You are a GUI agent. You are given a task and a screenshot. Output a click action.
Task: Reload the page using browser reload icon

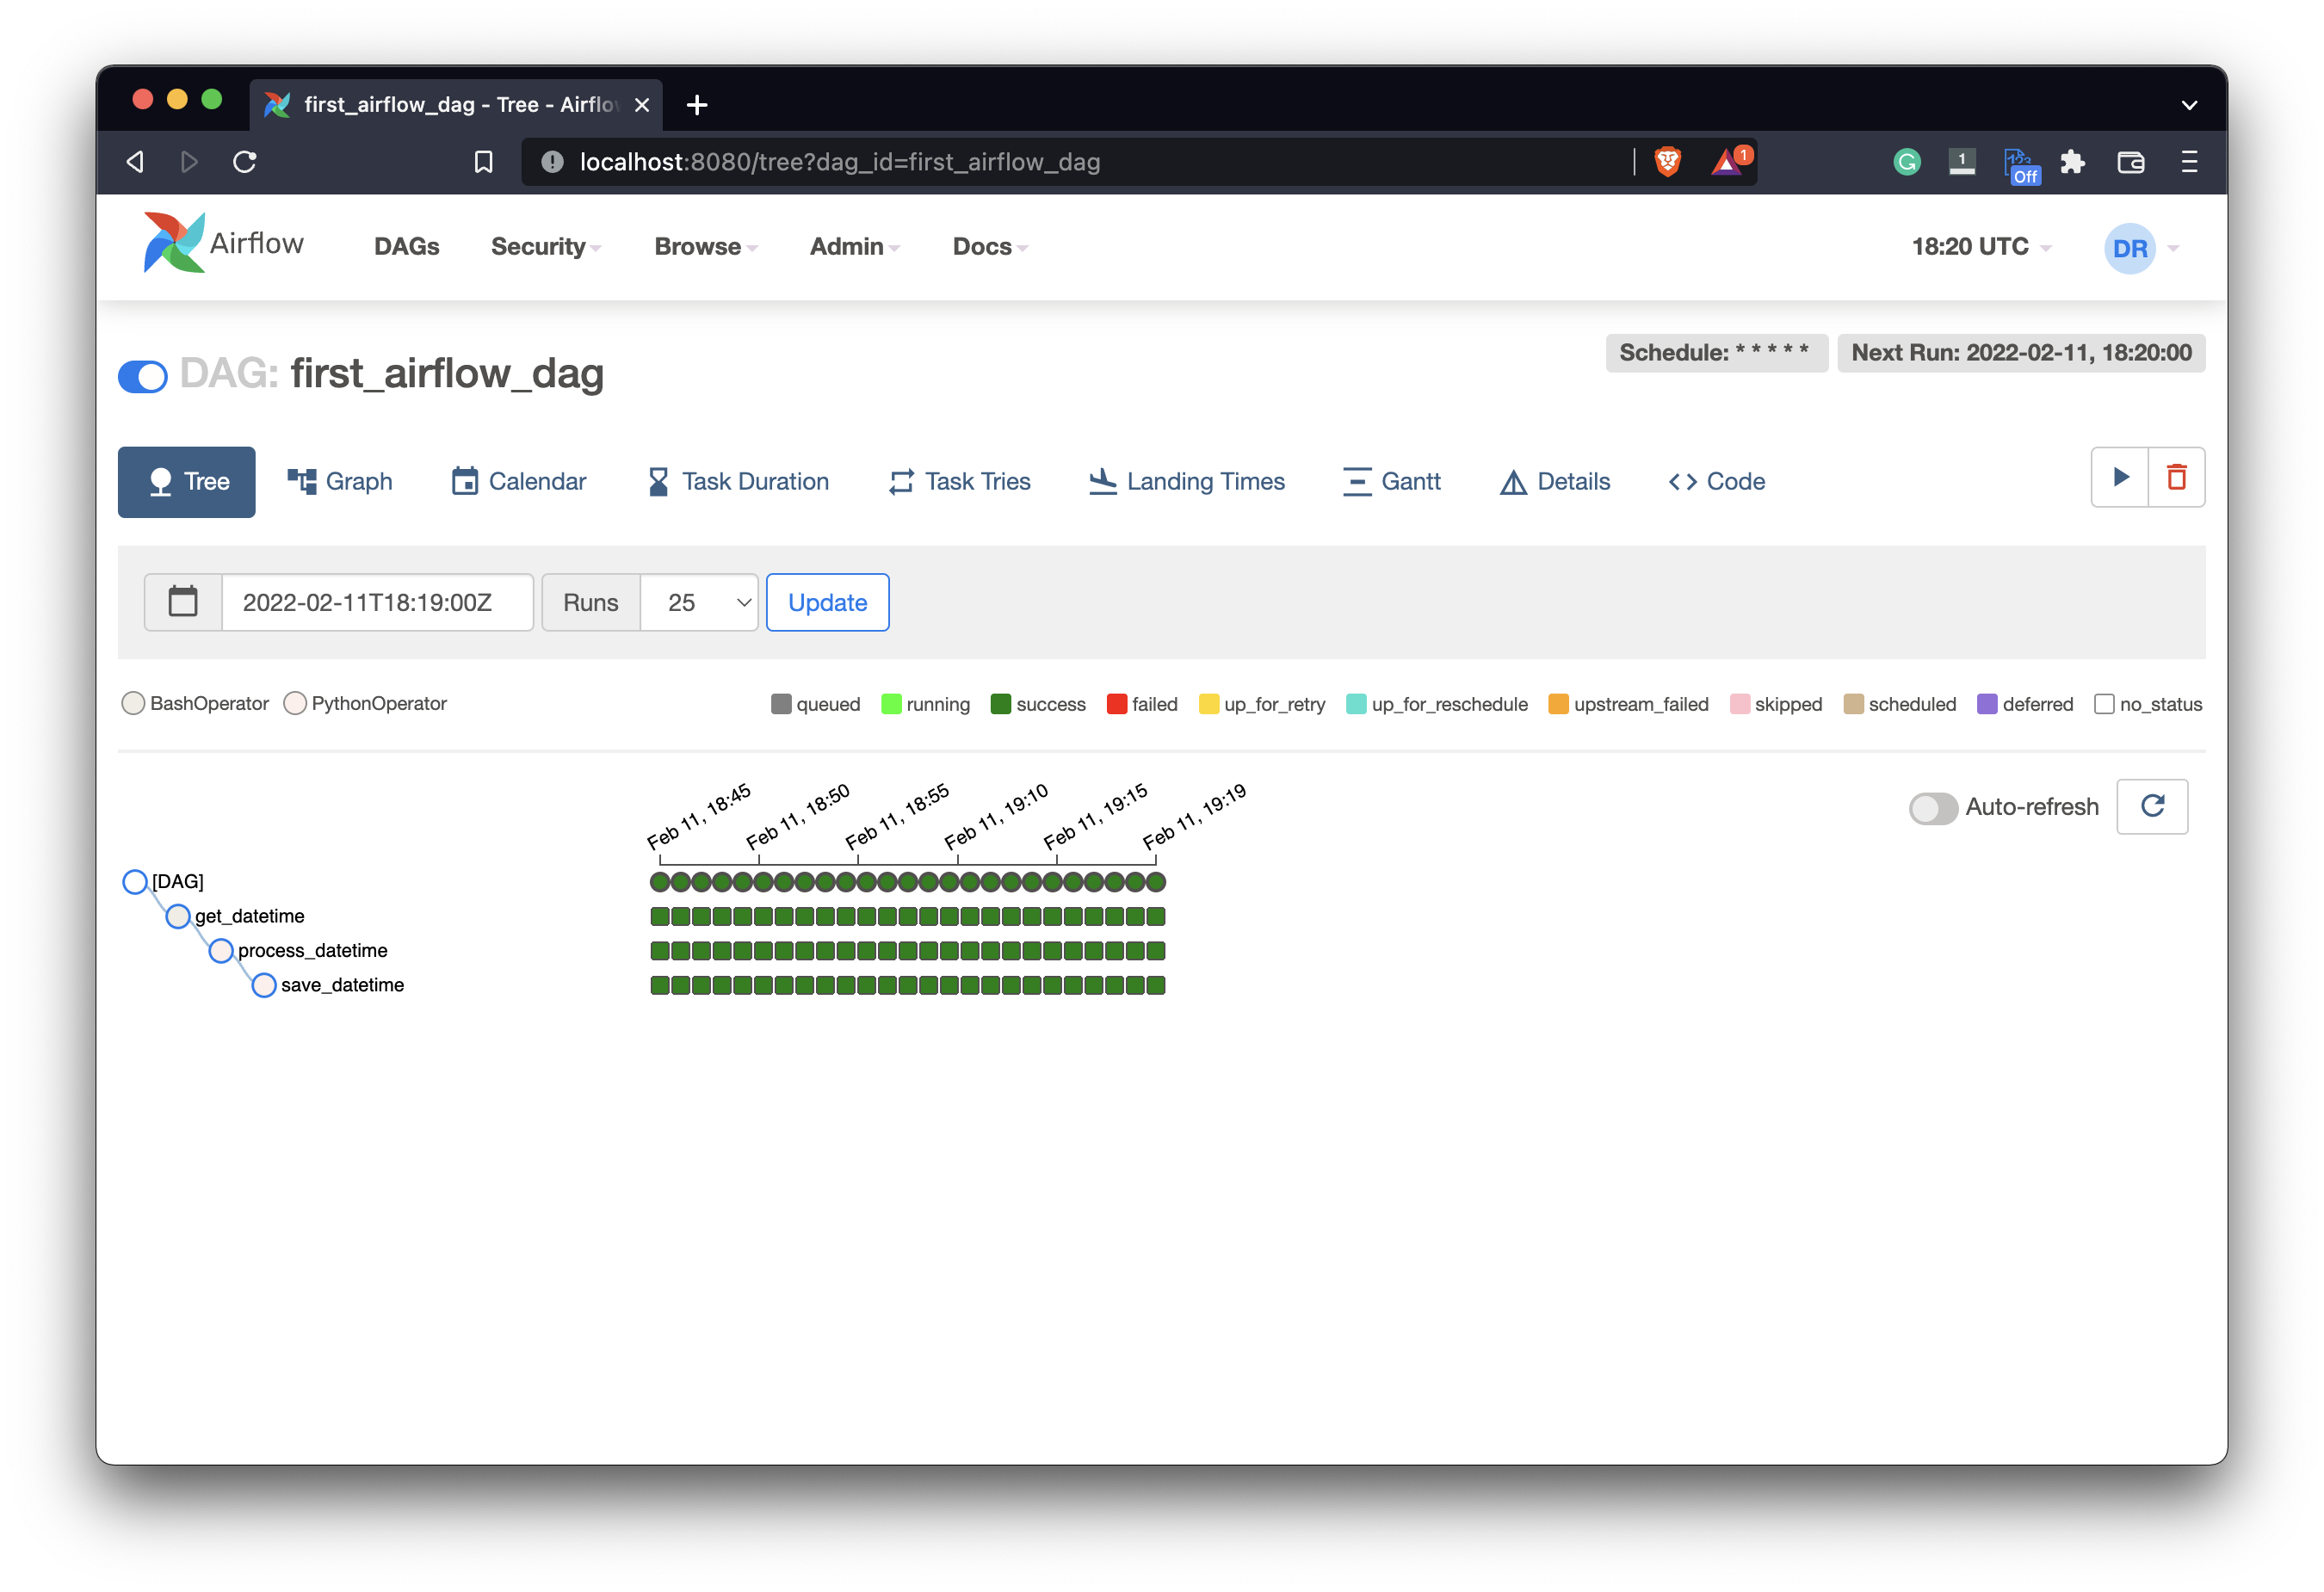click(245, 162)
